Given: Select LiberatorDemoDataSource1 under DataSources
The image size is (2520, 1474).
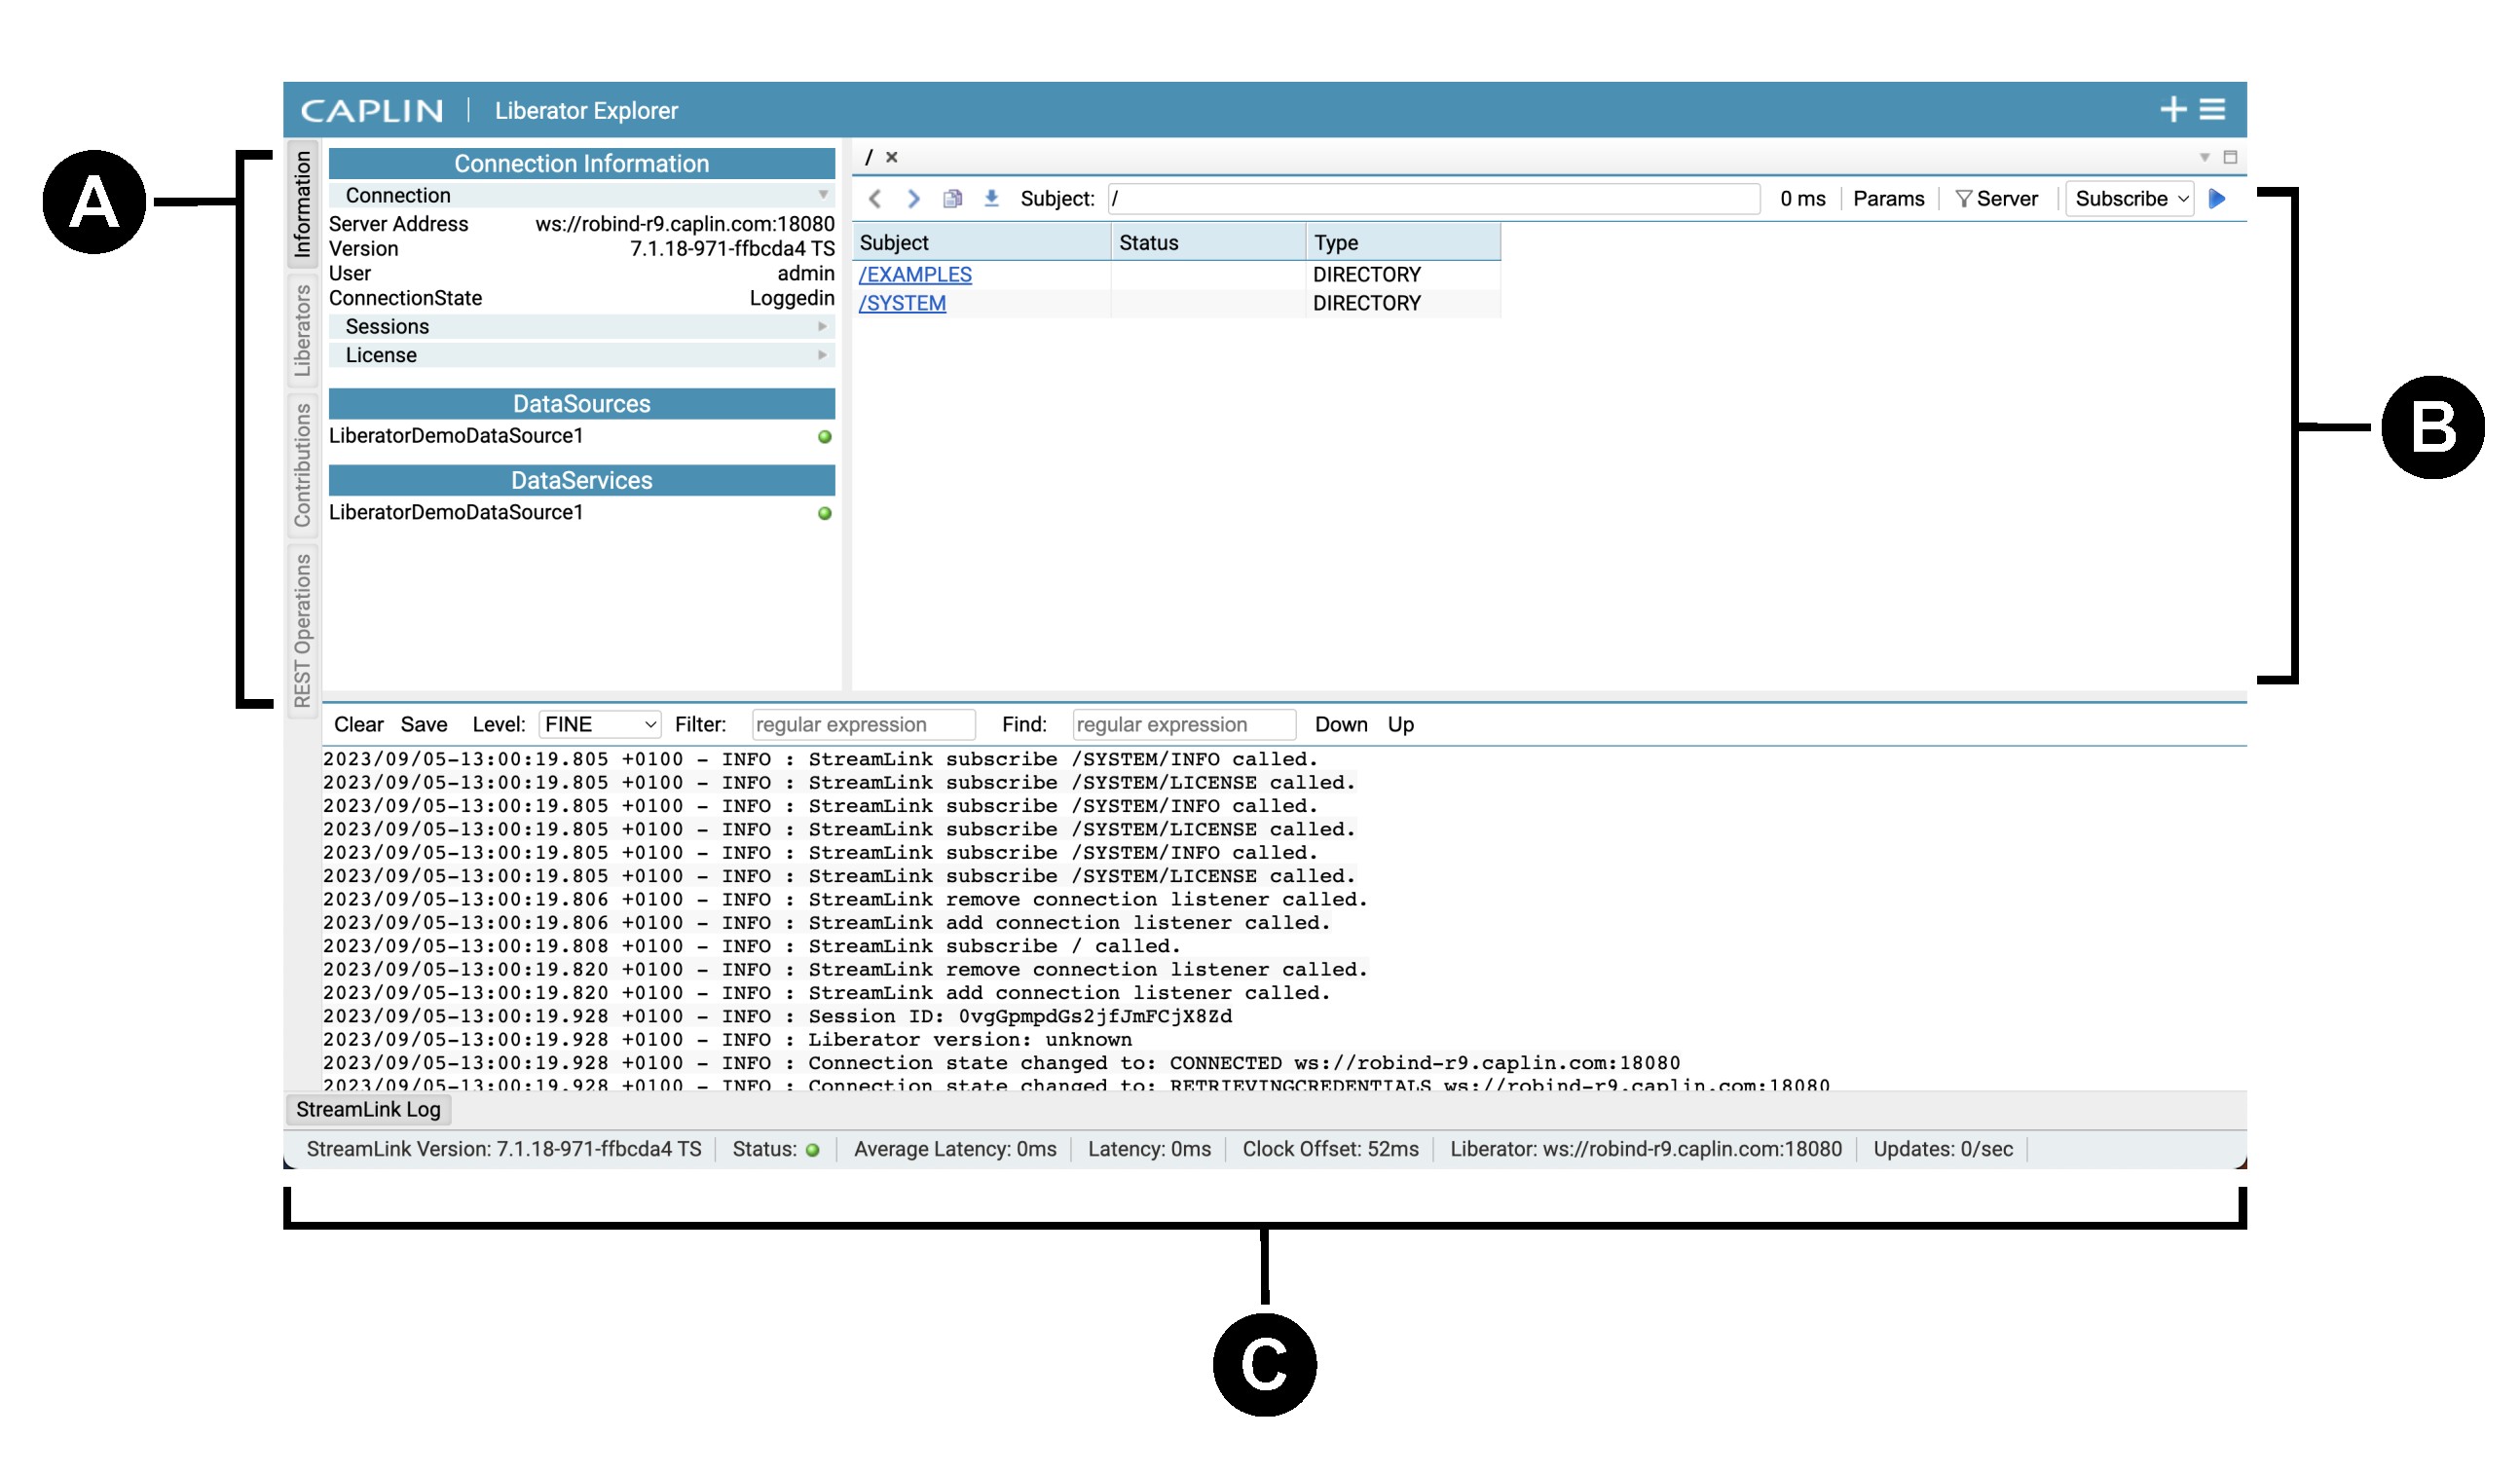Looking at the screenshot, I should pyautogui.click(x=456, y=435).
